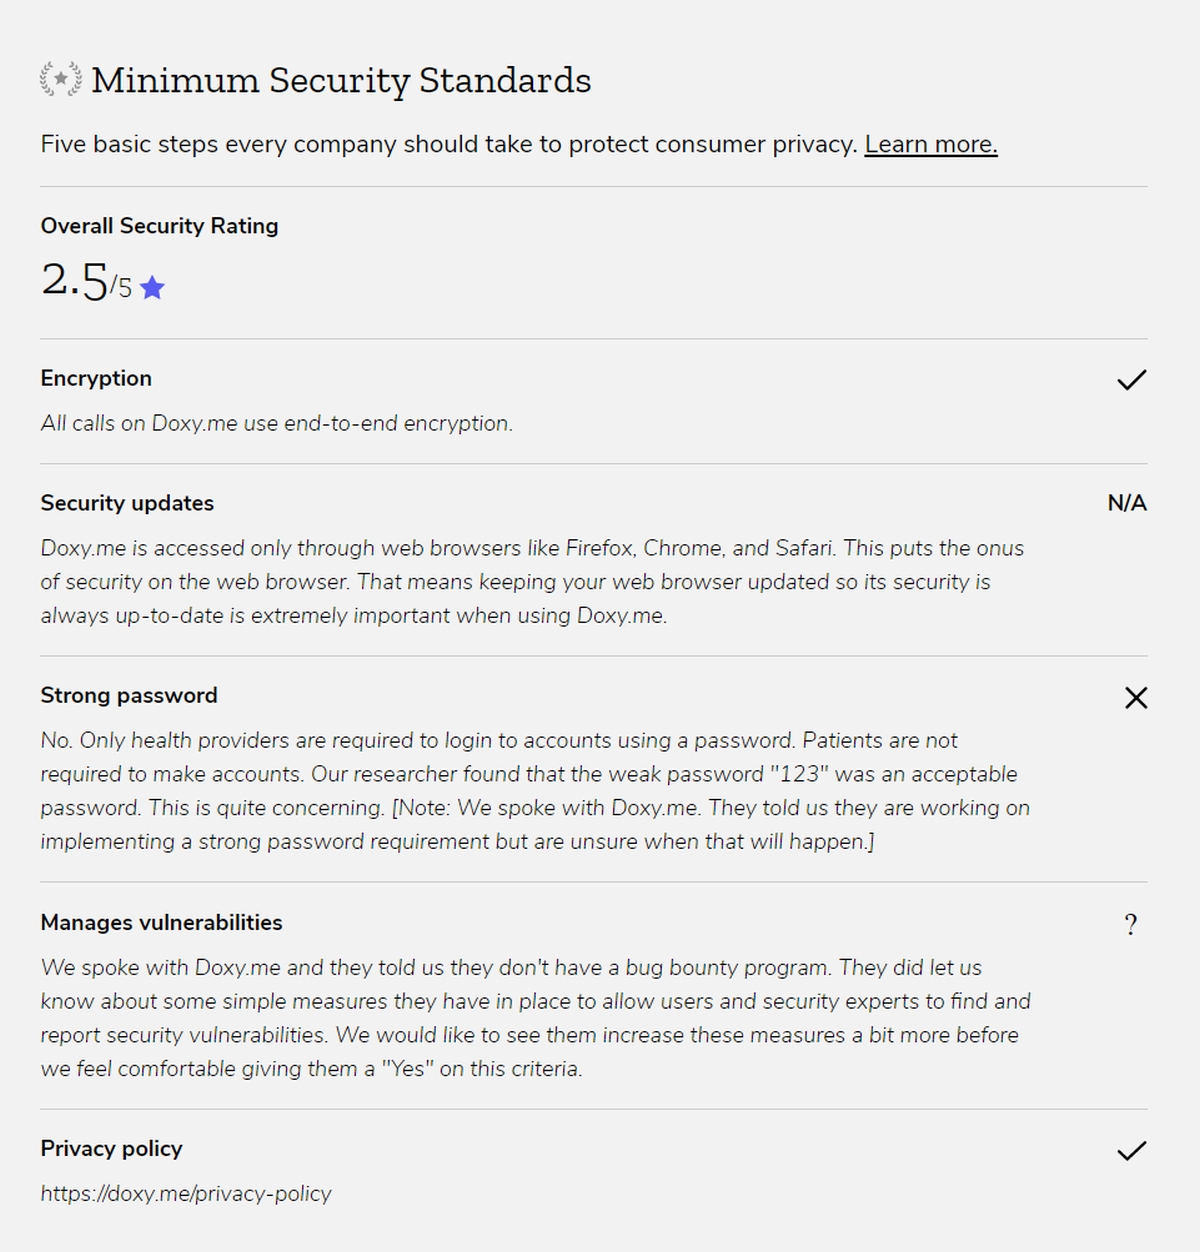Click the weak password "123" paragraph

(535, 791)
